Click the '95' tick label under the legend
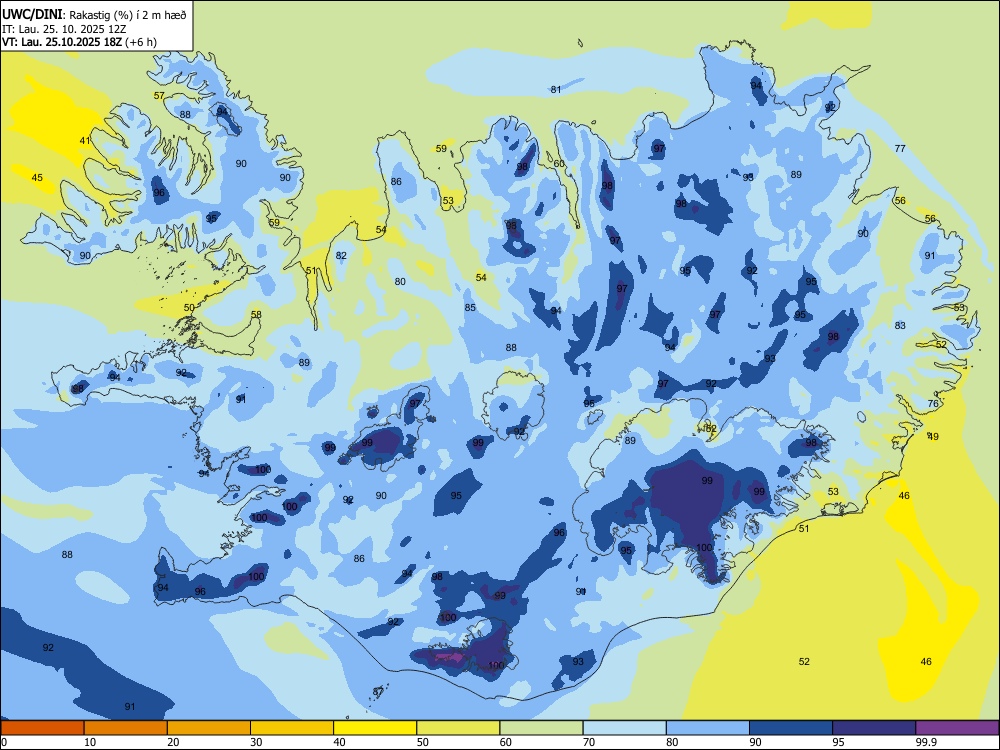This screenshot has height=750, width=1000. 839,742
